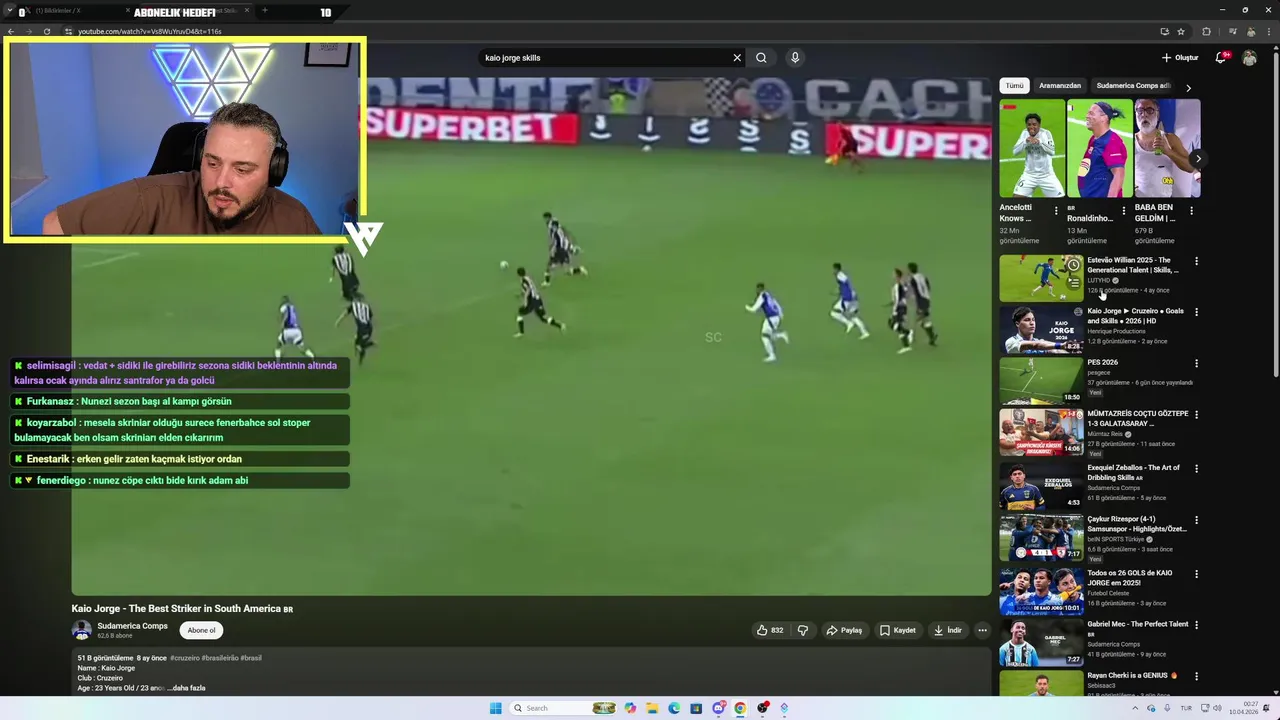
Task: Go back with browser back arrow
Action: point(11,31)
